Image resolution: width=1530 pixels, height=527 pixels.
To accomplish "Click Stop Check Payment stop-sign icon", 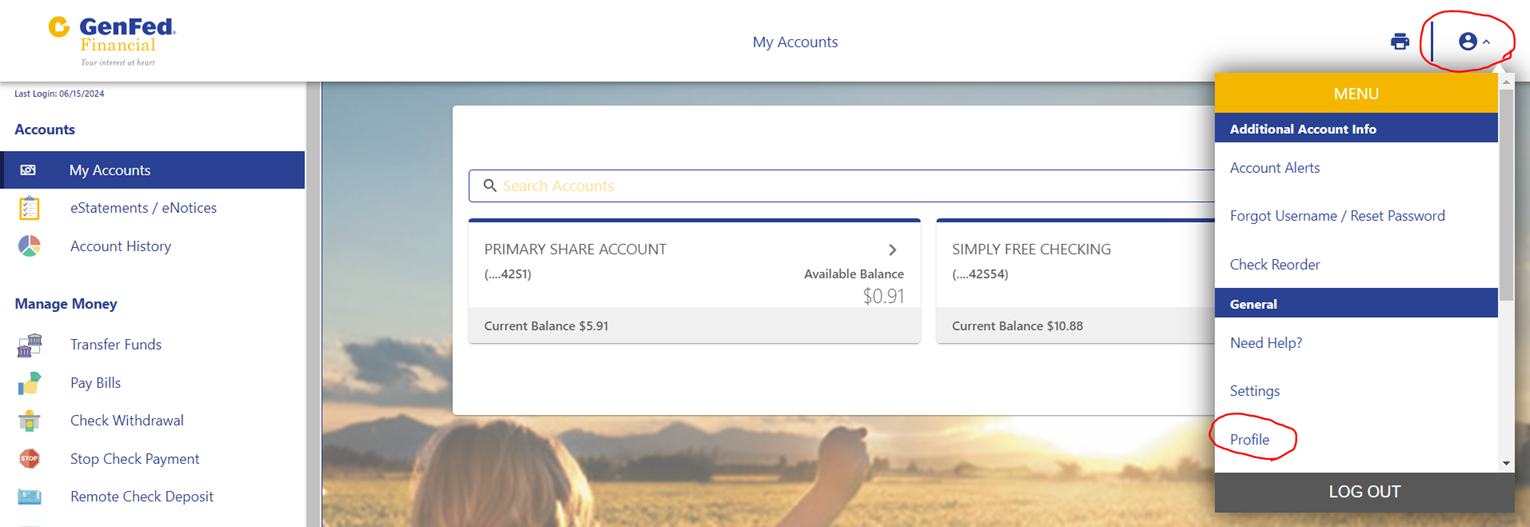I will pos(29,459).
